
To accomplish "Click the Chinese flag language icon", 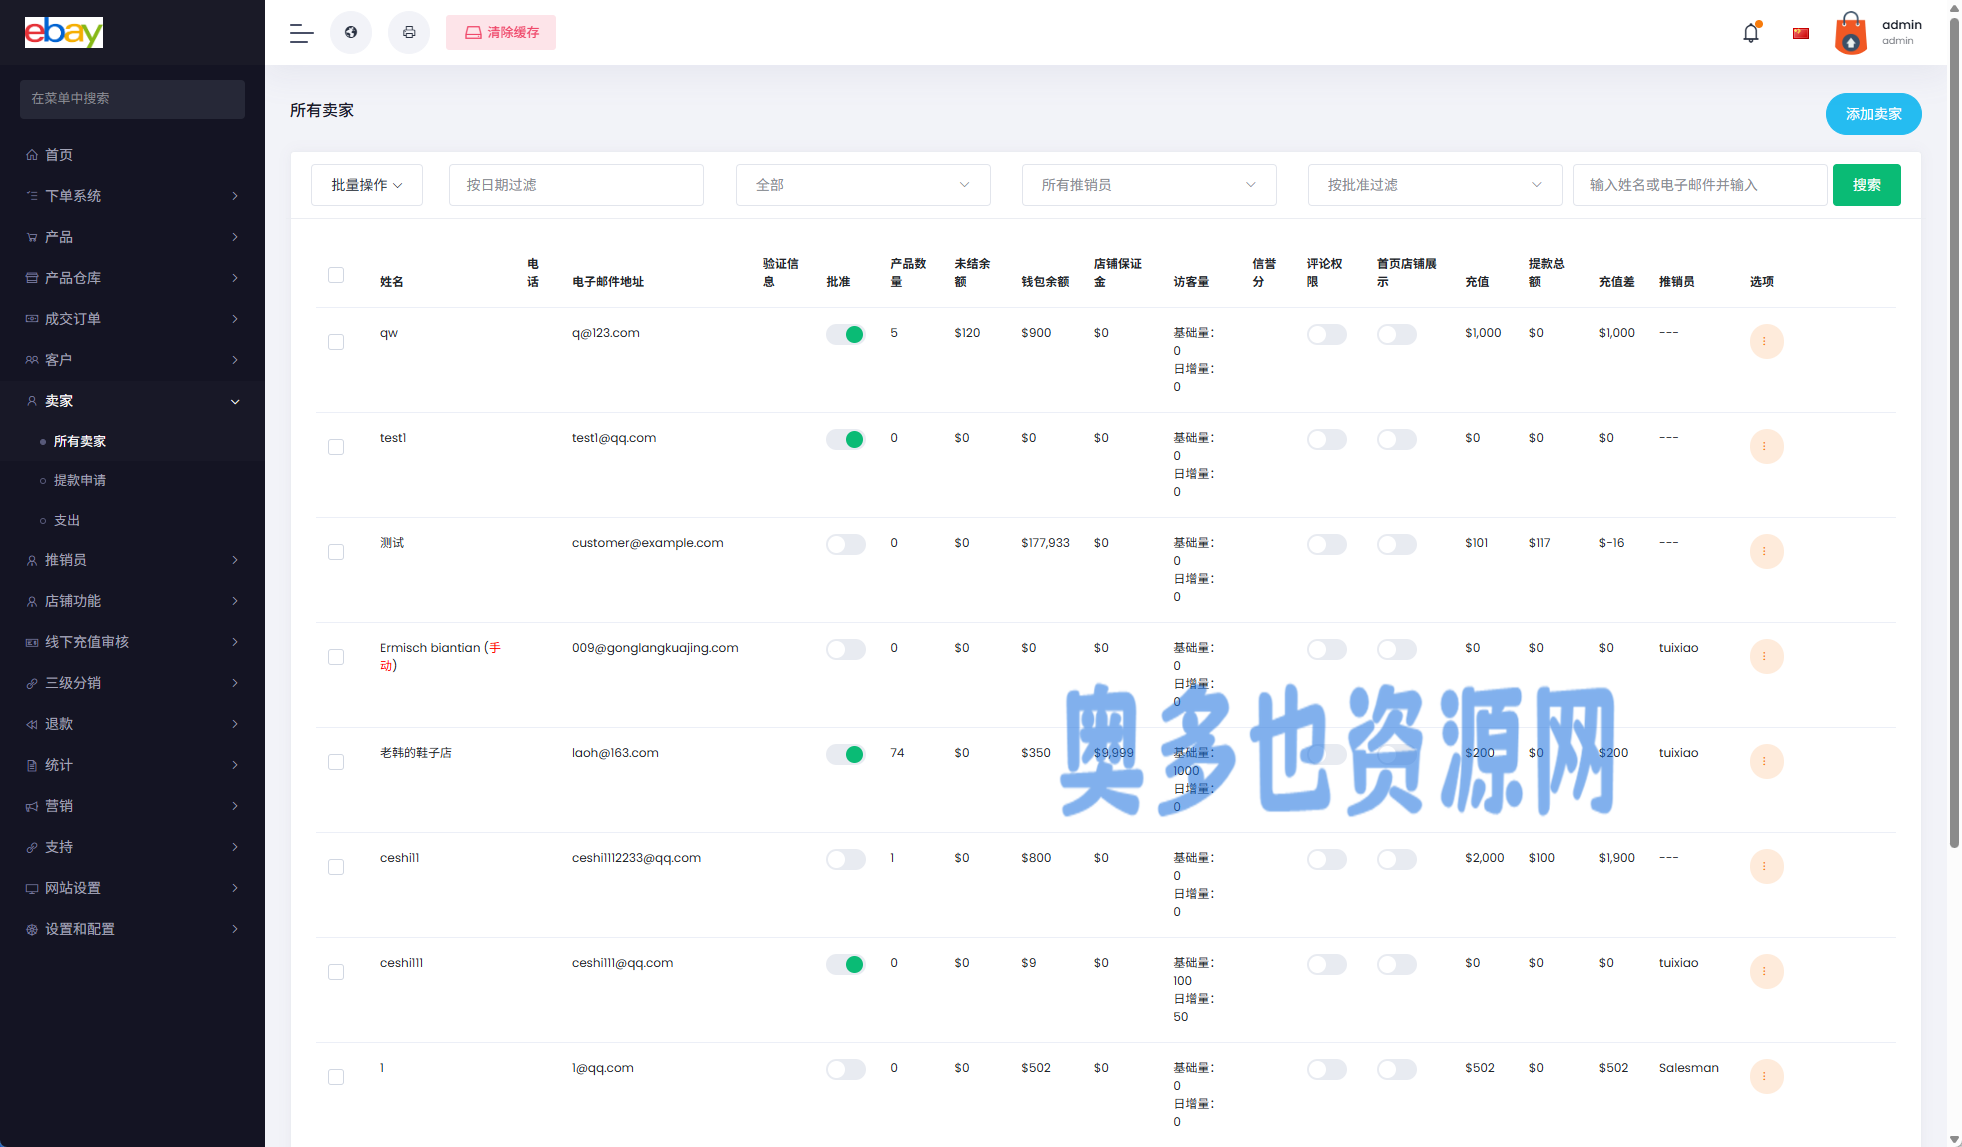I will (1801, 33).
